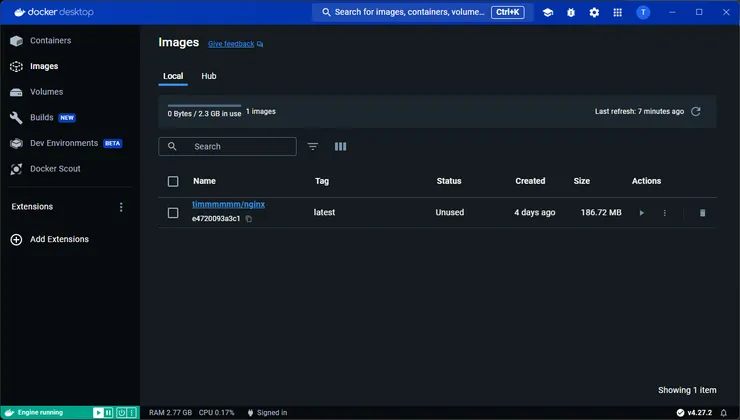Switch to the Local tab

(x=173, y=76)
